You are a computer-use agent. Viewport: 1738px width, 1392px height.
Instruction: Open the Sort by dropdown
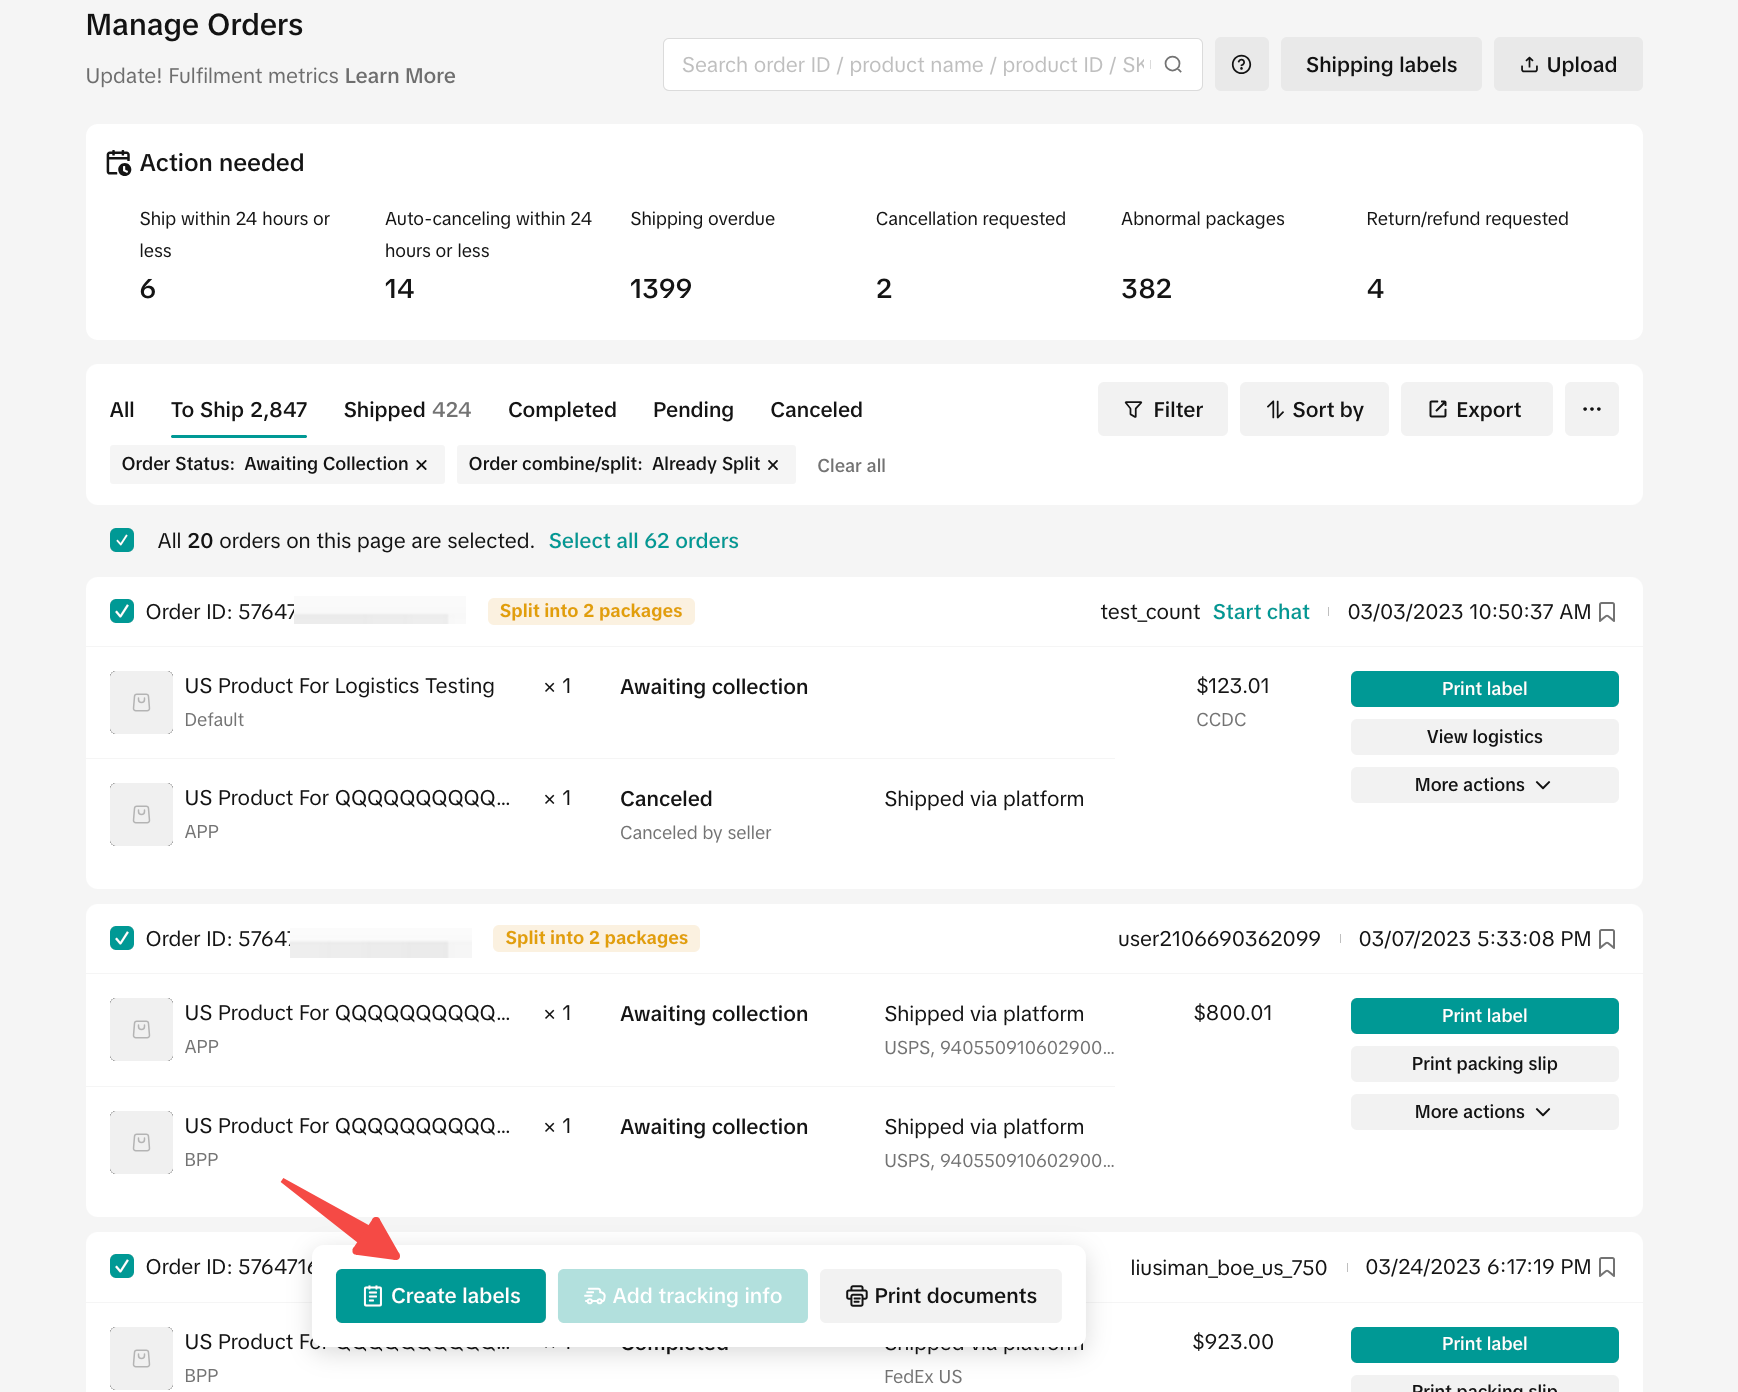click(1314, 409)
